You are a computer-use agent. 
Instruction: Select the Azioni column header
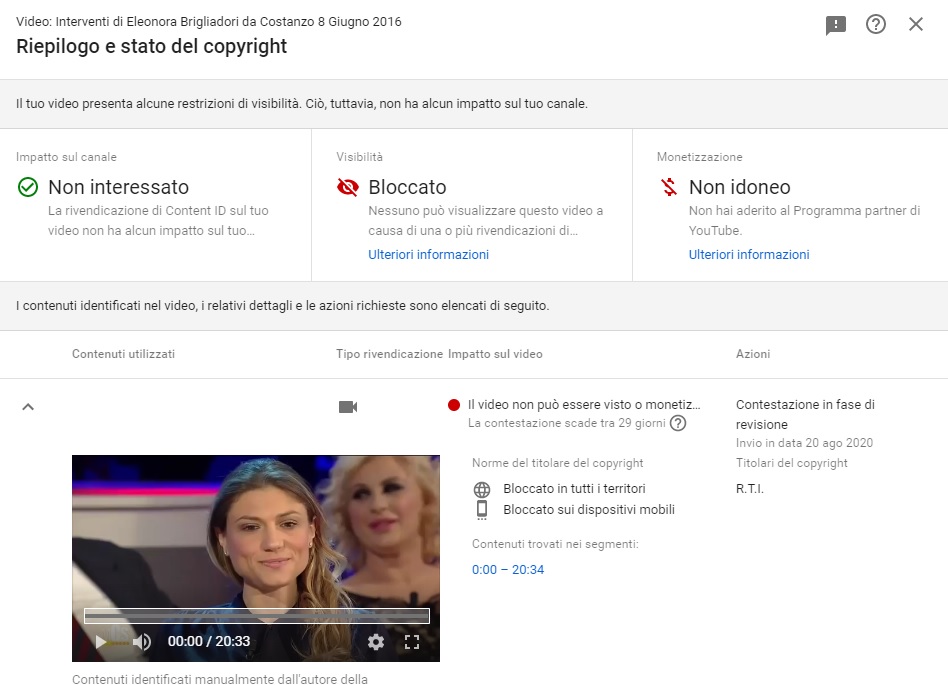click(x=752, y=354)
